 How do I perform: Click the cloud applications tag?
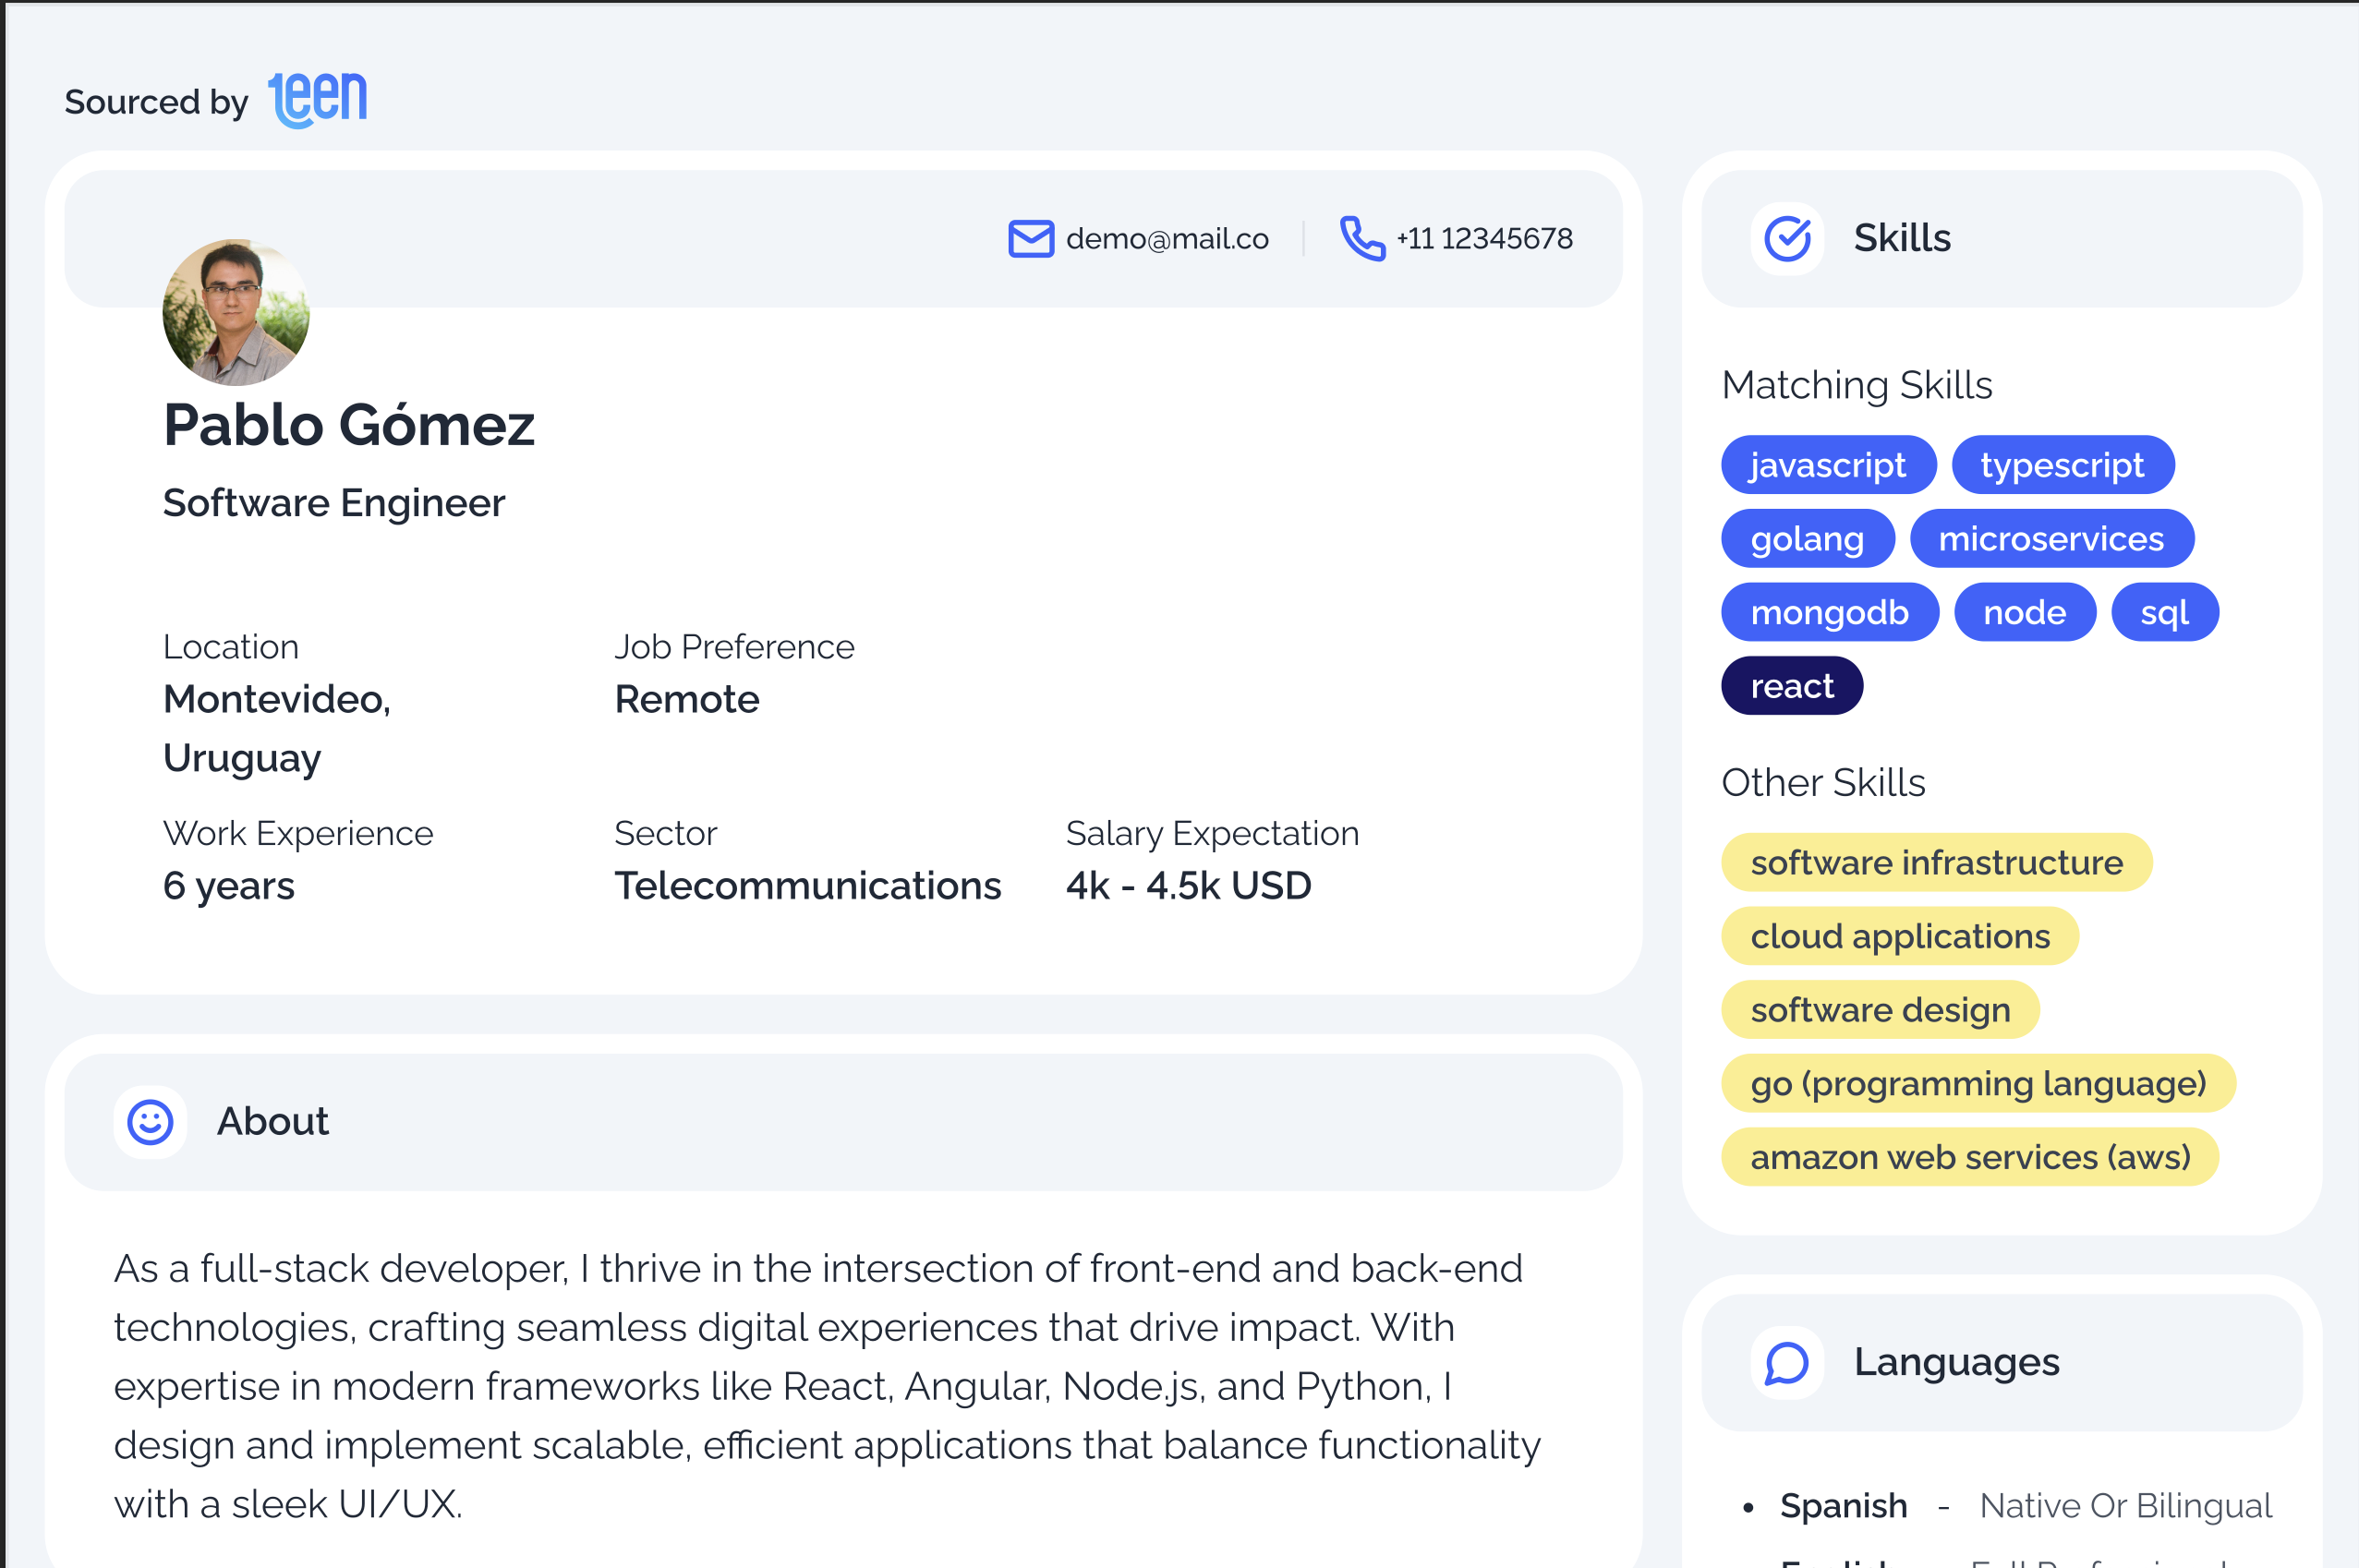(x=1899, y=936)
